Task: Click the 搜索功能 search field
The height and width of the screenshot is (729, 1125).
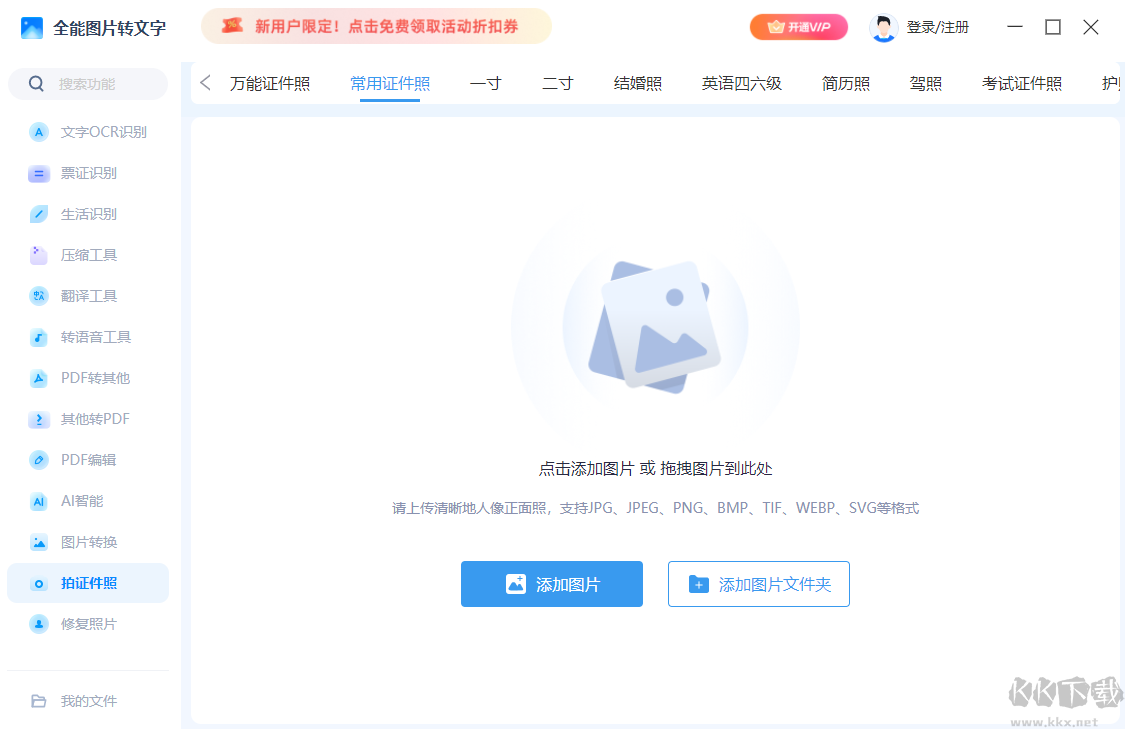Action: [x=88, y=83]
